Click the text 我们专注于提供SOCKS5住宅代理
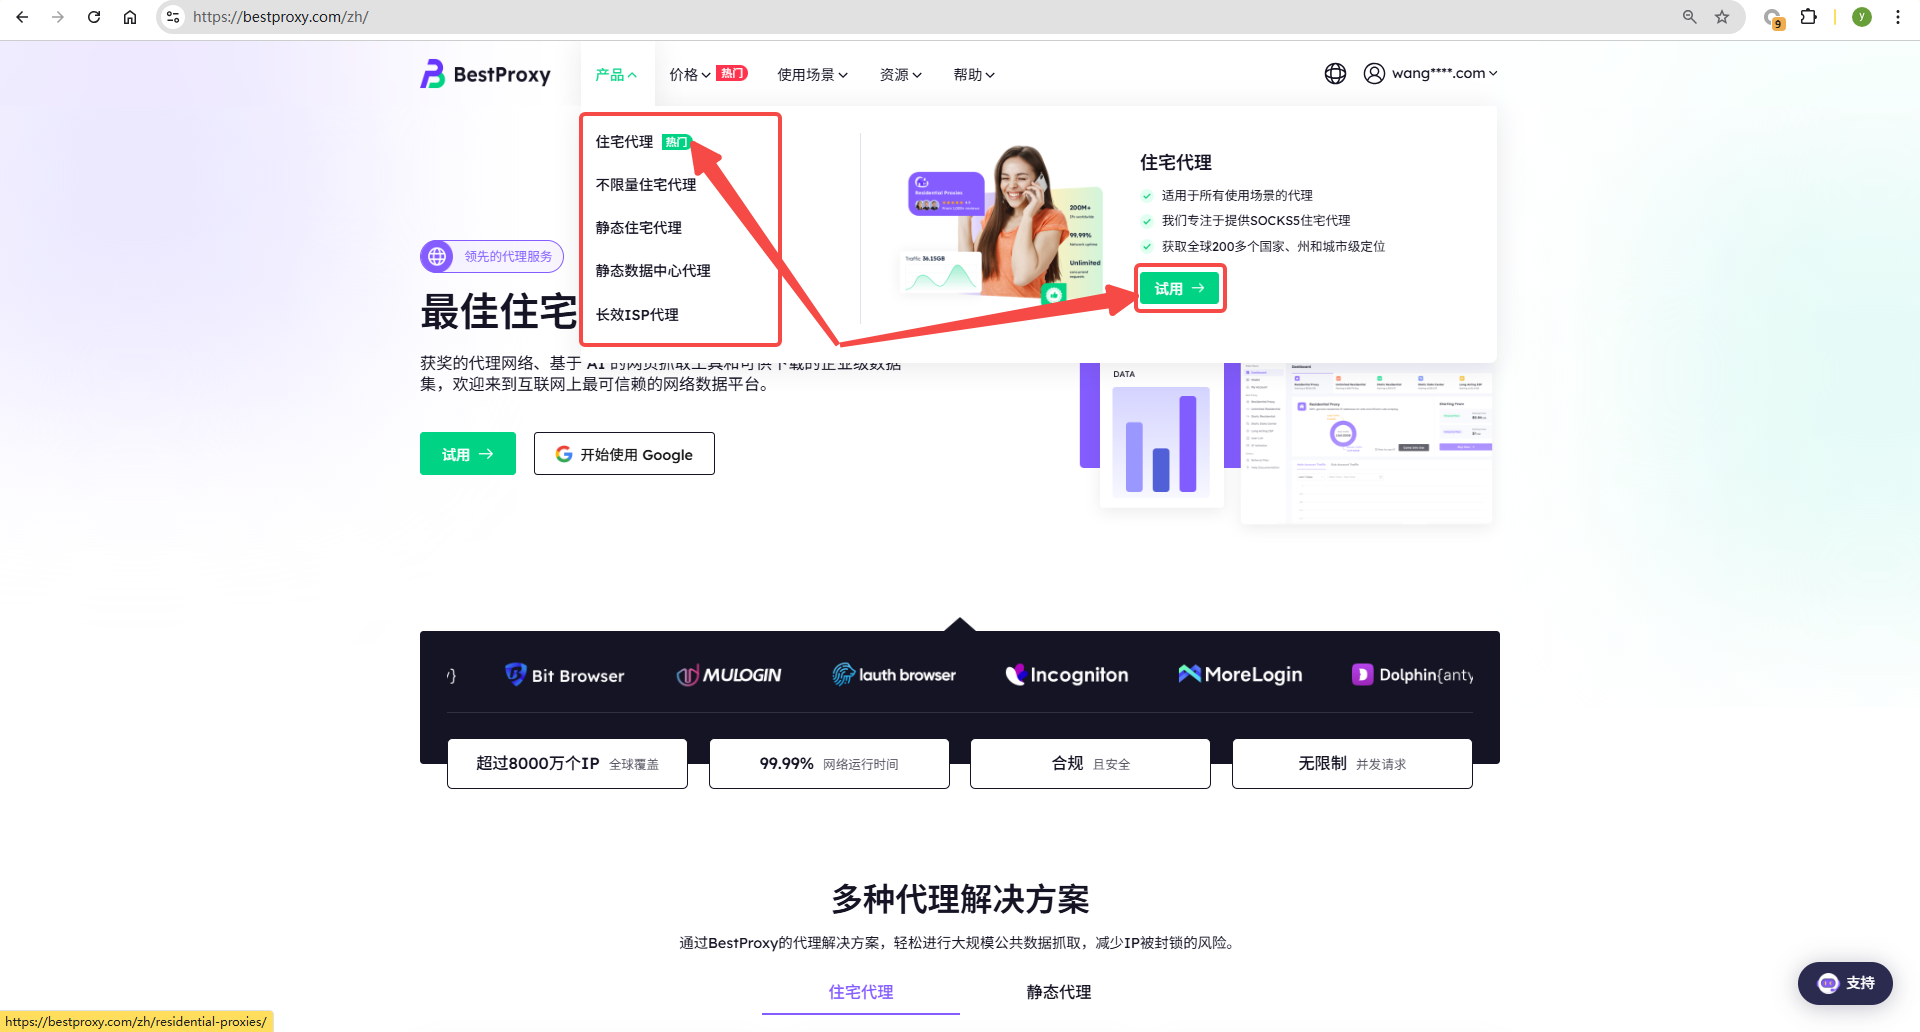This screenshot has height=1032, width=1920. click(x=1256, y=221)
